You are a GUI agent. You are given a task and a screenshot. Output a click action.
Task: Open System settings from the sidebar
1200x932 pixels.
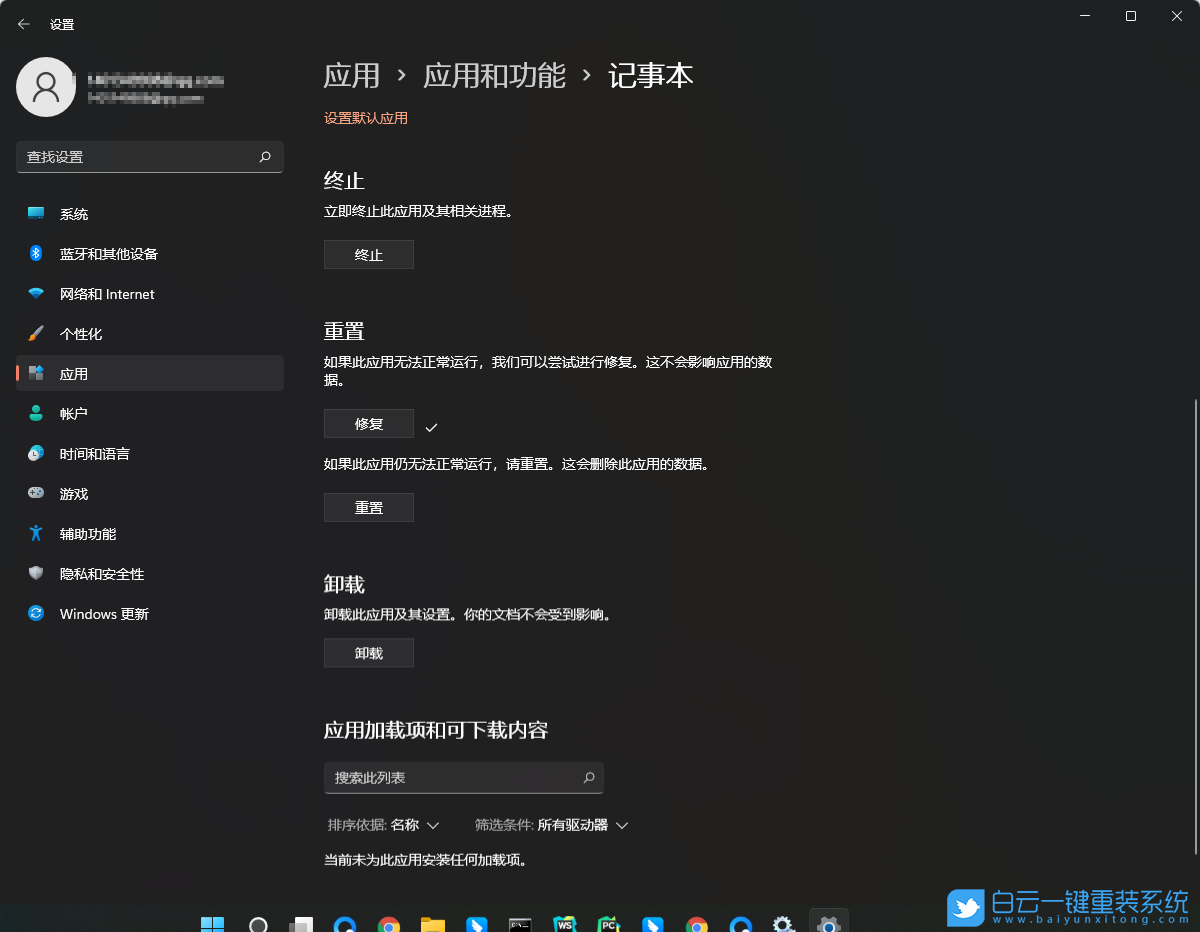pyautogui.click(x=70, y=213)
